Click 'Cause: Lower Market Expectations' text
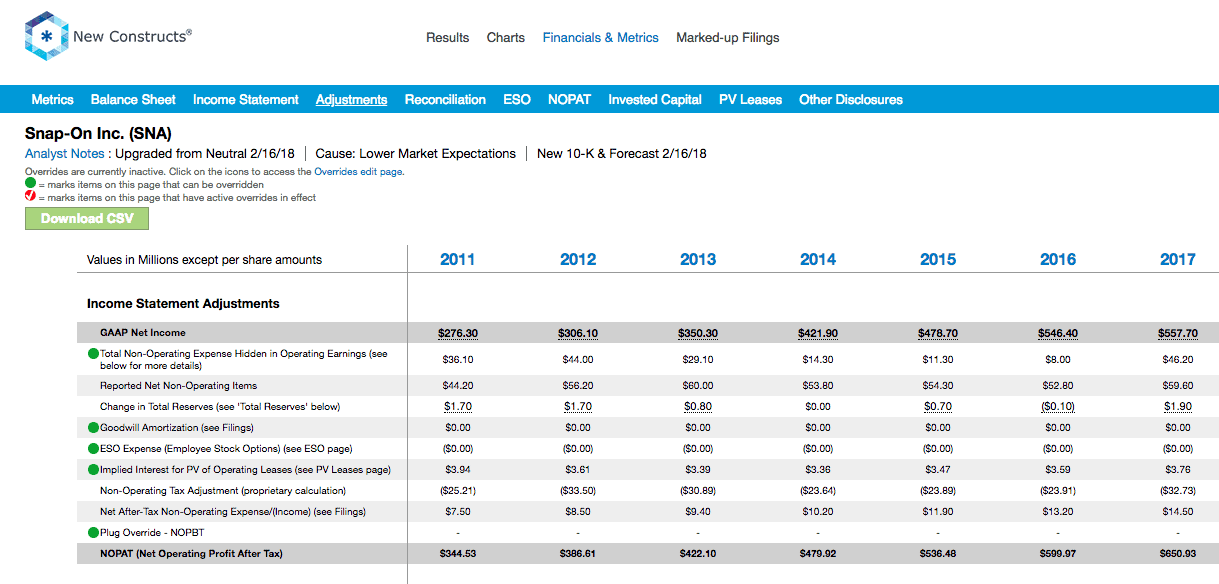 415,154
